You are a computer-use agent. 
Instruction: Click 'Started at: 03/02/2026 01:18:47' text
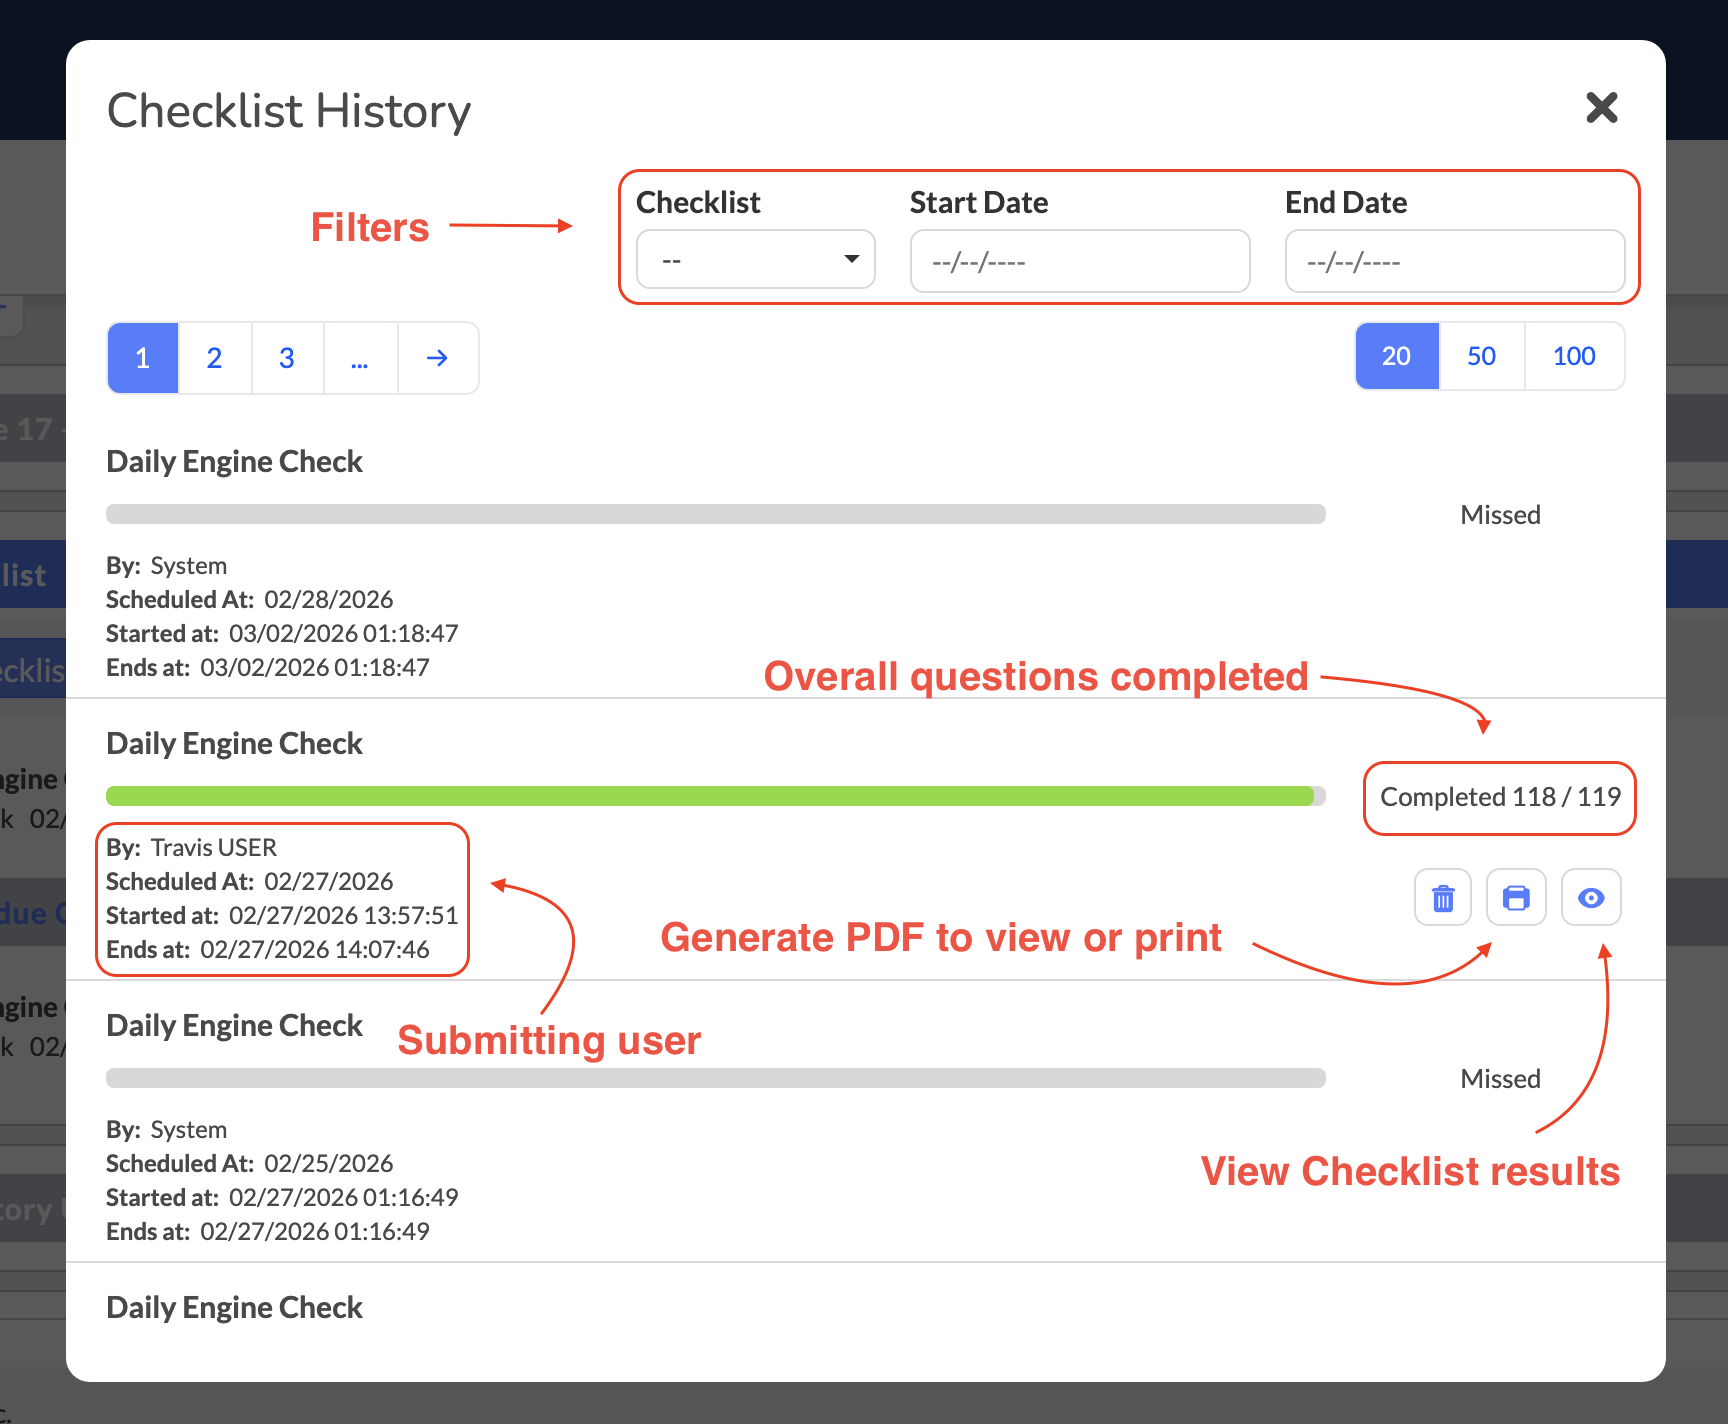(x=282, y=634)
